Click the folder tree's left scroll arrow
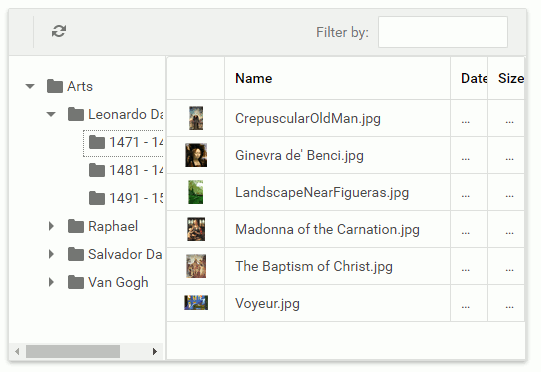 tap(17, 352)
